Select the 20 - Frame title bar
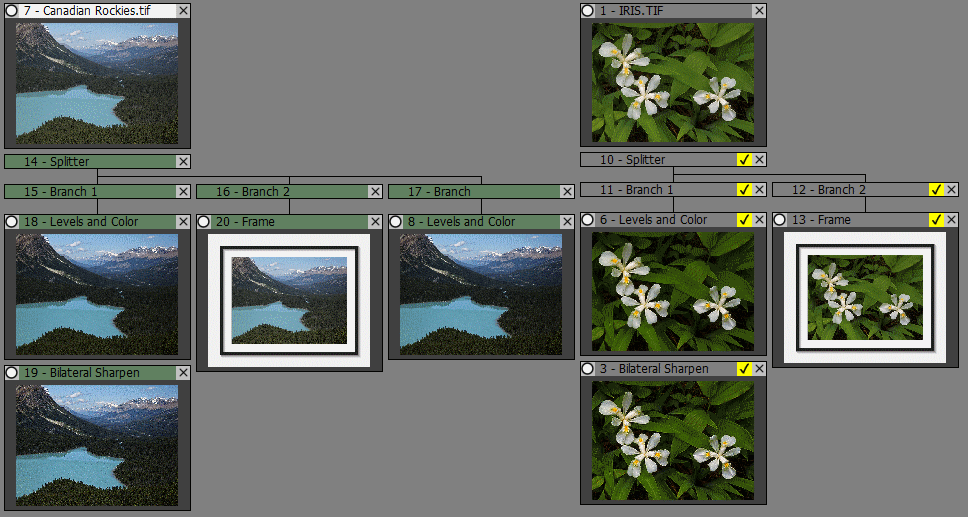This screenshot has height=517, width=968. pyautogui.click(x=289, y=222)
